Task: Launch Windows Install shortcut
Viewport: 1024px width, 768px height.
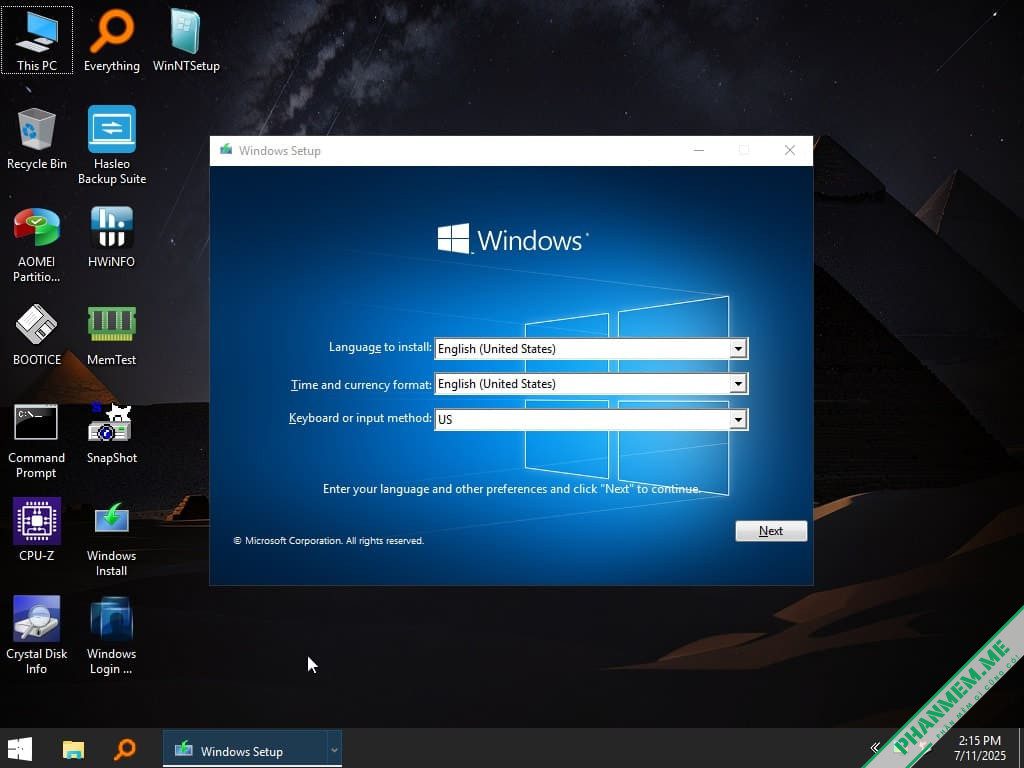Action: (112, 538)
